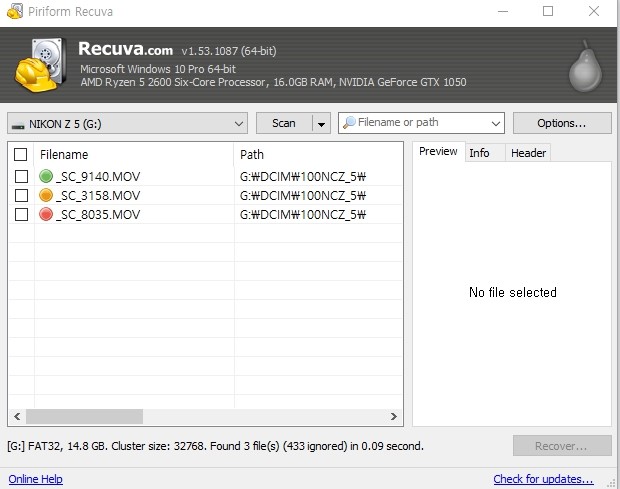Switch to the Preview tab
This screenshot has height=489, width=620.
click(438, 151)
